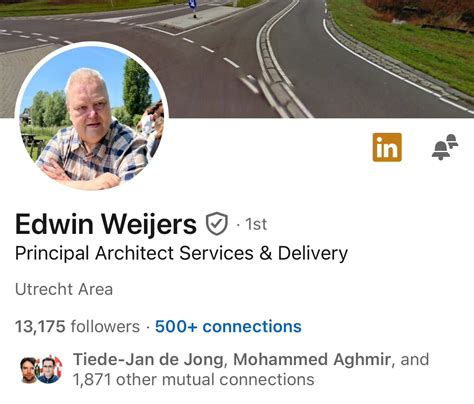The width and height of the screenshot is (474, 404).
Task: Open the 500+ connections link
Action: pyautogui.click(x=228, y=326)
